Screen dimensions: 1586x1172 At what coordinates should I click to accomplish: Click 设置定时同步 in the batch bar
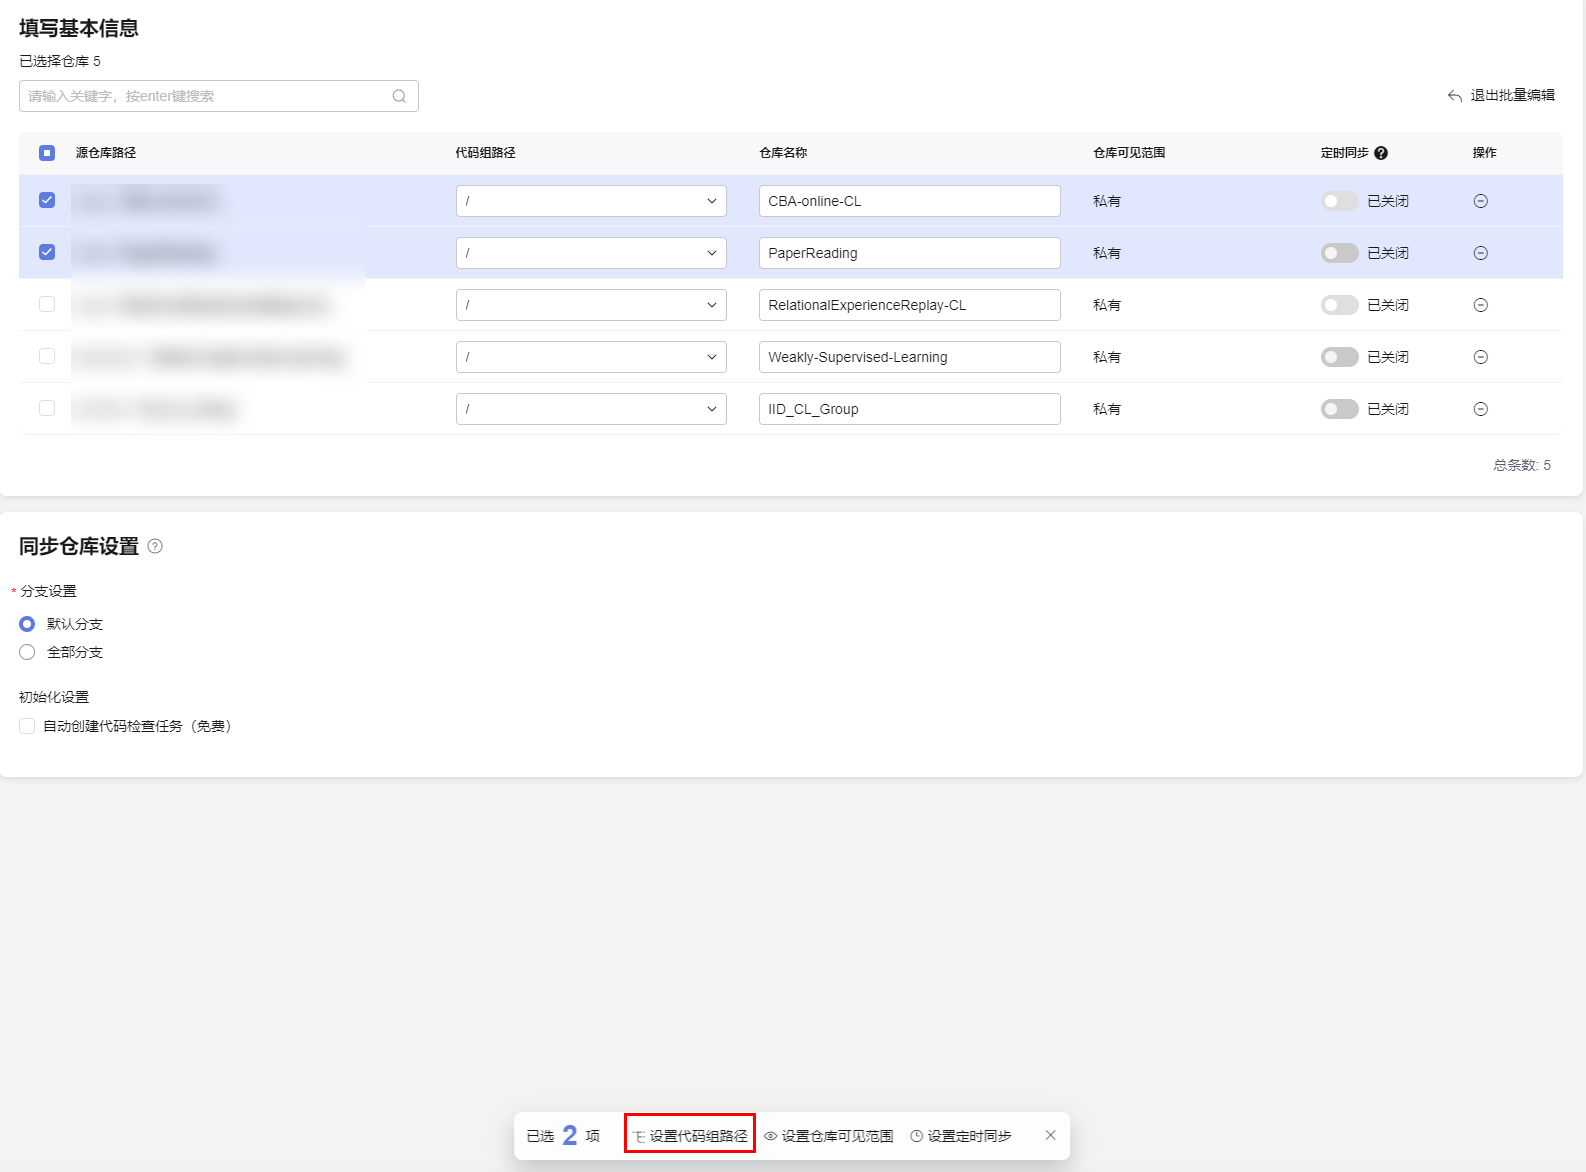pos(961,1135)
